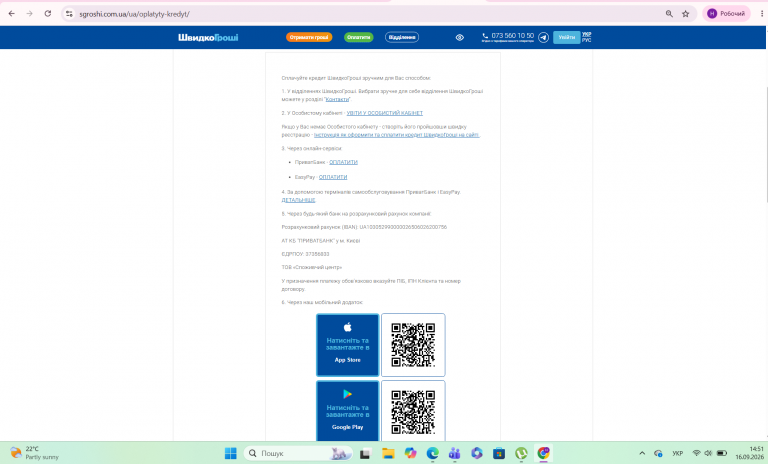This screenshot has height=464, width=768.
Task: Click the phone number 073 560 10 50
Action: coord(512,36)
